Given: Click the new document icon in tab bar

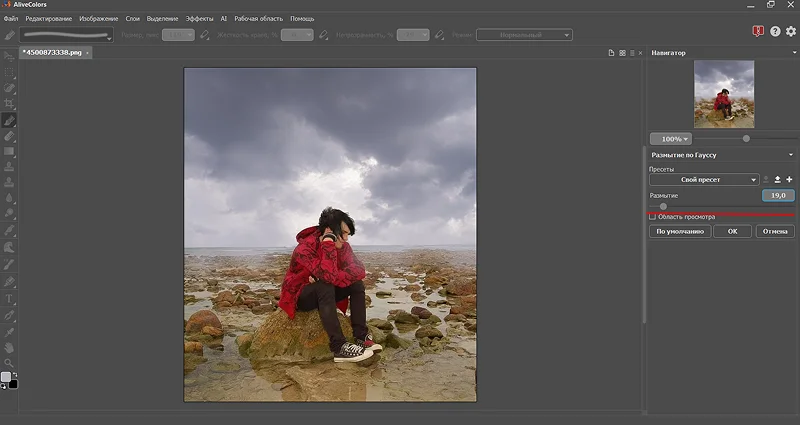Looking at the screenshot, I should click(611, 53).
